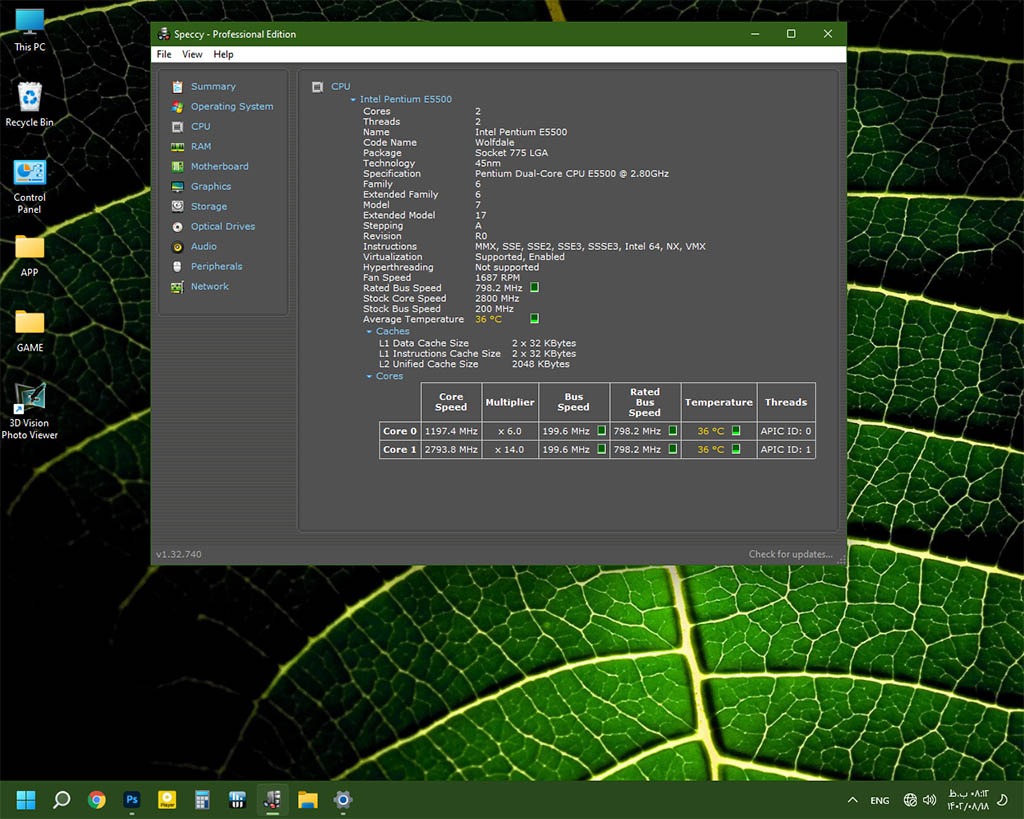Viewport: 1024px width, 819px height.
Task: Open the View menu
Action: point(192,55)
